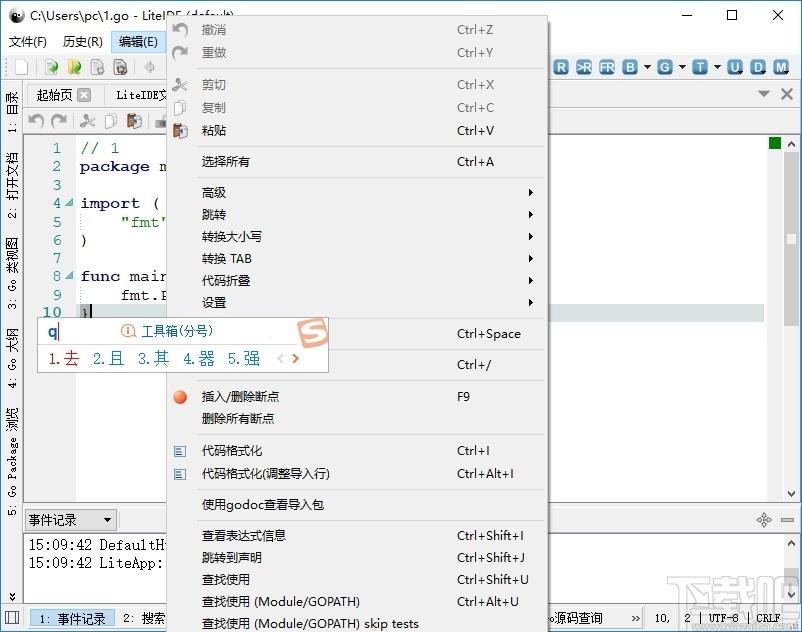Toggle the 2: 打开文档 side panel
This screenshot has width=802, height=632.
pyautogui.click(x=12, y=185)
